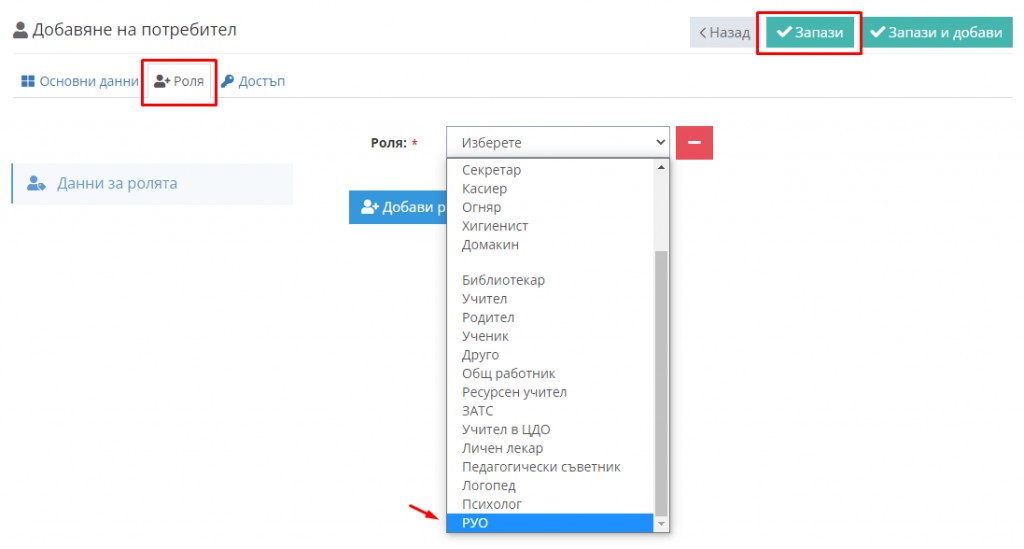1024x549 pixels.
Task: Switch to the Достъп tab
Action: (x=253, y=81)
